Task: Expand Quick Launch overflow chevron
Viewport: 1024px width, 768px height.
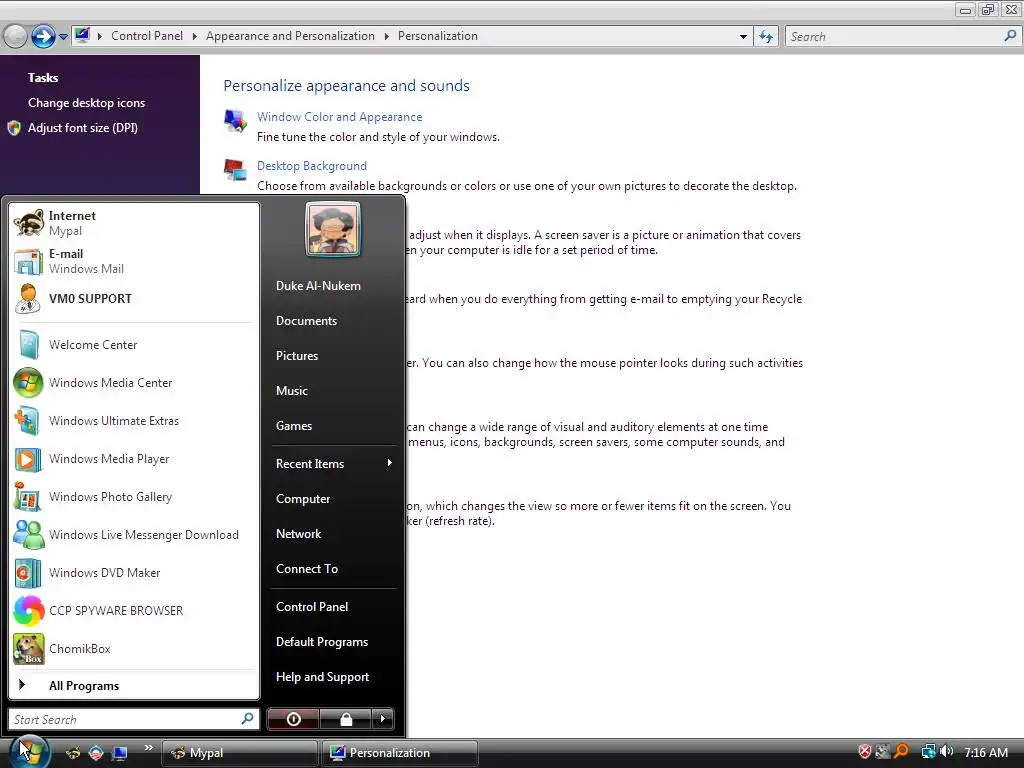Action: pos(149,748)
